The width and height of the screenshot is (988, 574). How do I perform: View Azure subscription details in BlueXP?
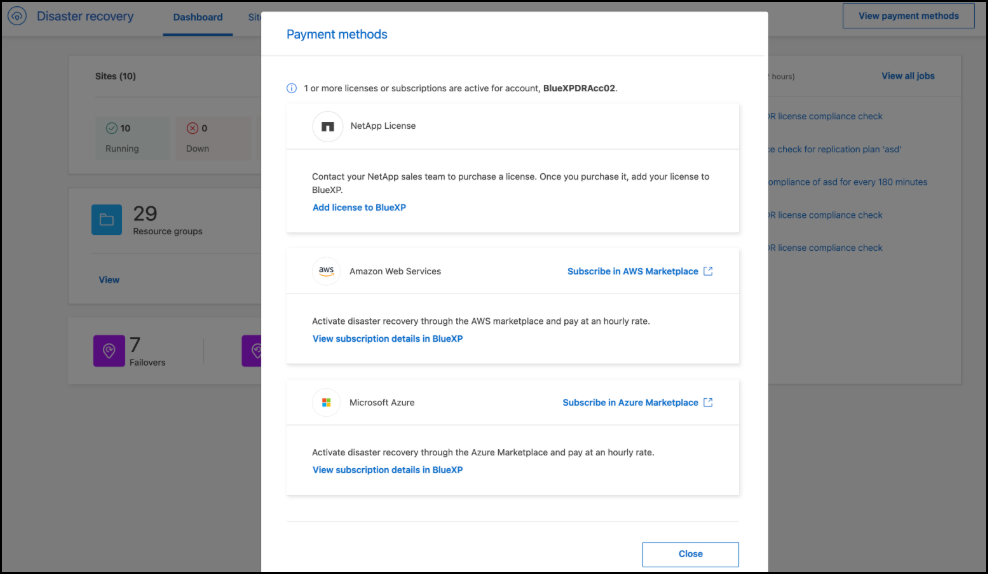click(387, 470)
